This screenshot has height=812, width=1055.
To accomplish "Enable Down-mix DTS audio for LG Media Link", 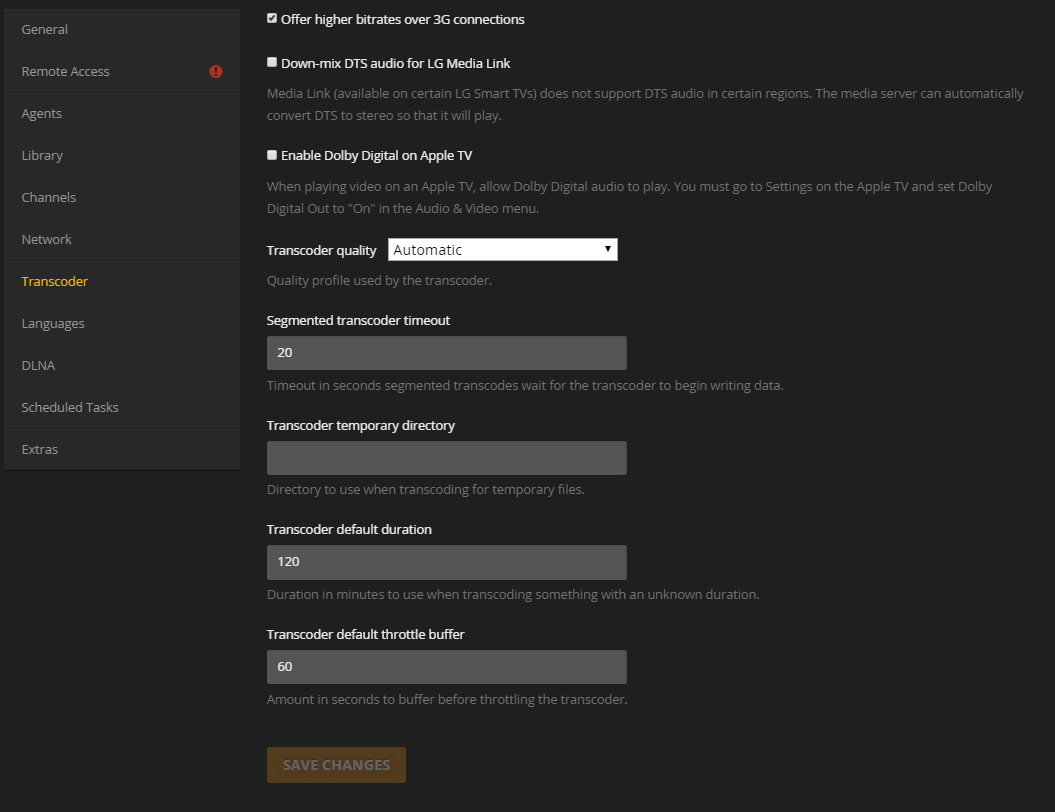I will point(272,63).
